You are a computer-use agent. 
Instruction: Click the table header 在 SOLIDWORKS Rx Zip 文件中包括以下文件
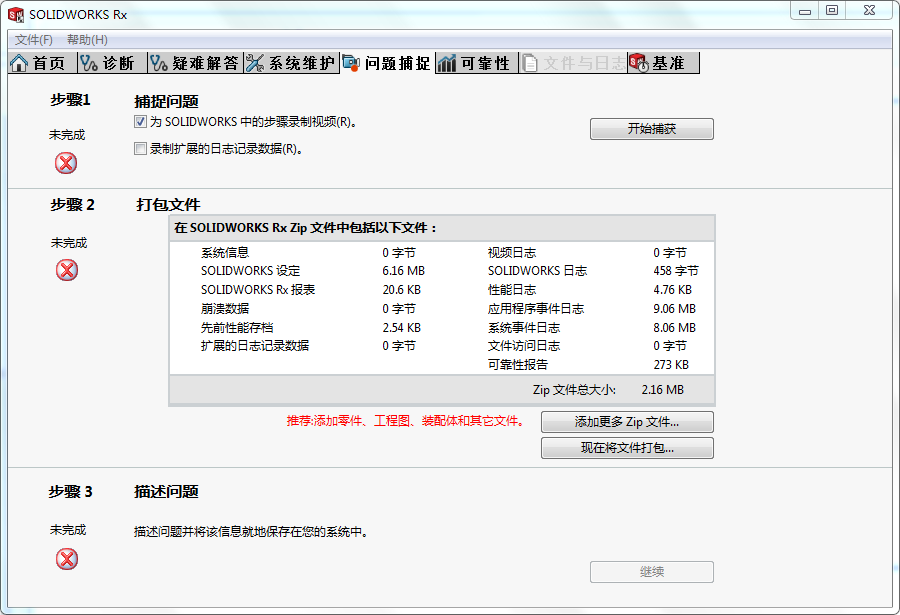(x=305, y=228)
